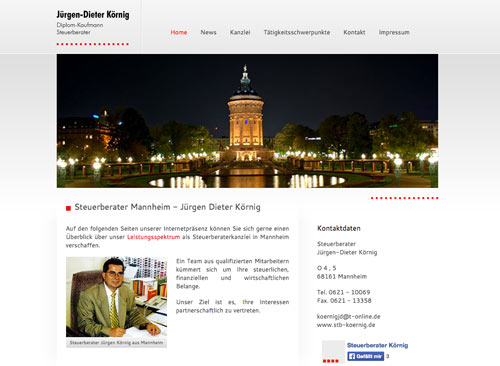
Task: Click the Facebook page profile thumbnail
Action: [x=333, y=351]
